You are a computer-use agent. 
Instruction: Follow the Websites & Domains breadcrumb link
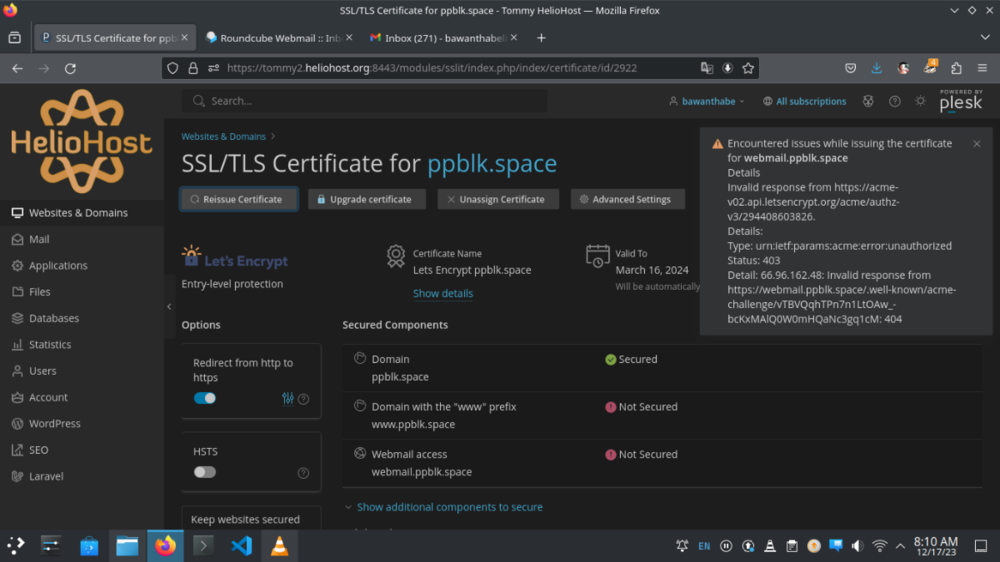tap(223, 137)
